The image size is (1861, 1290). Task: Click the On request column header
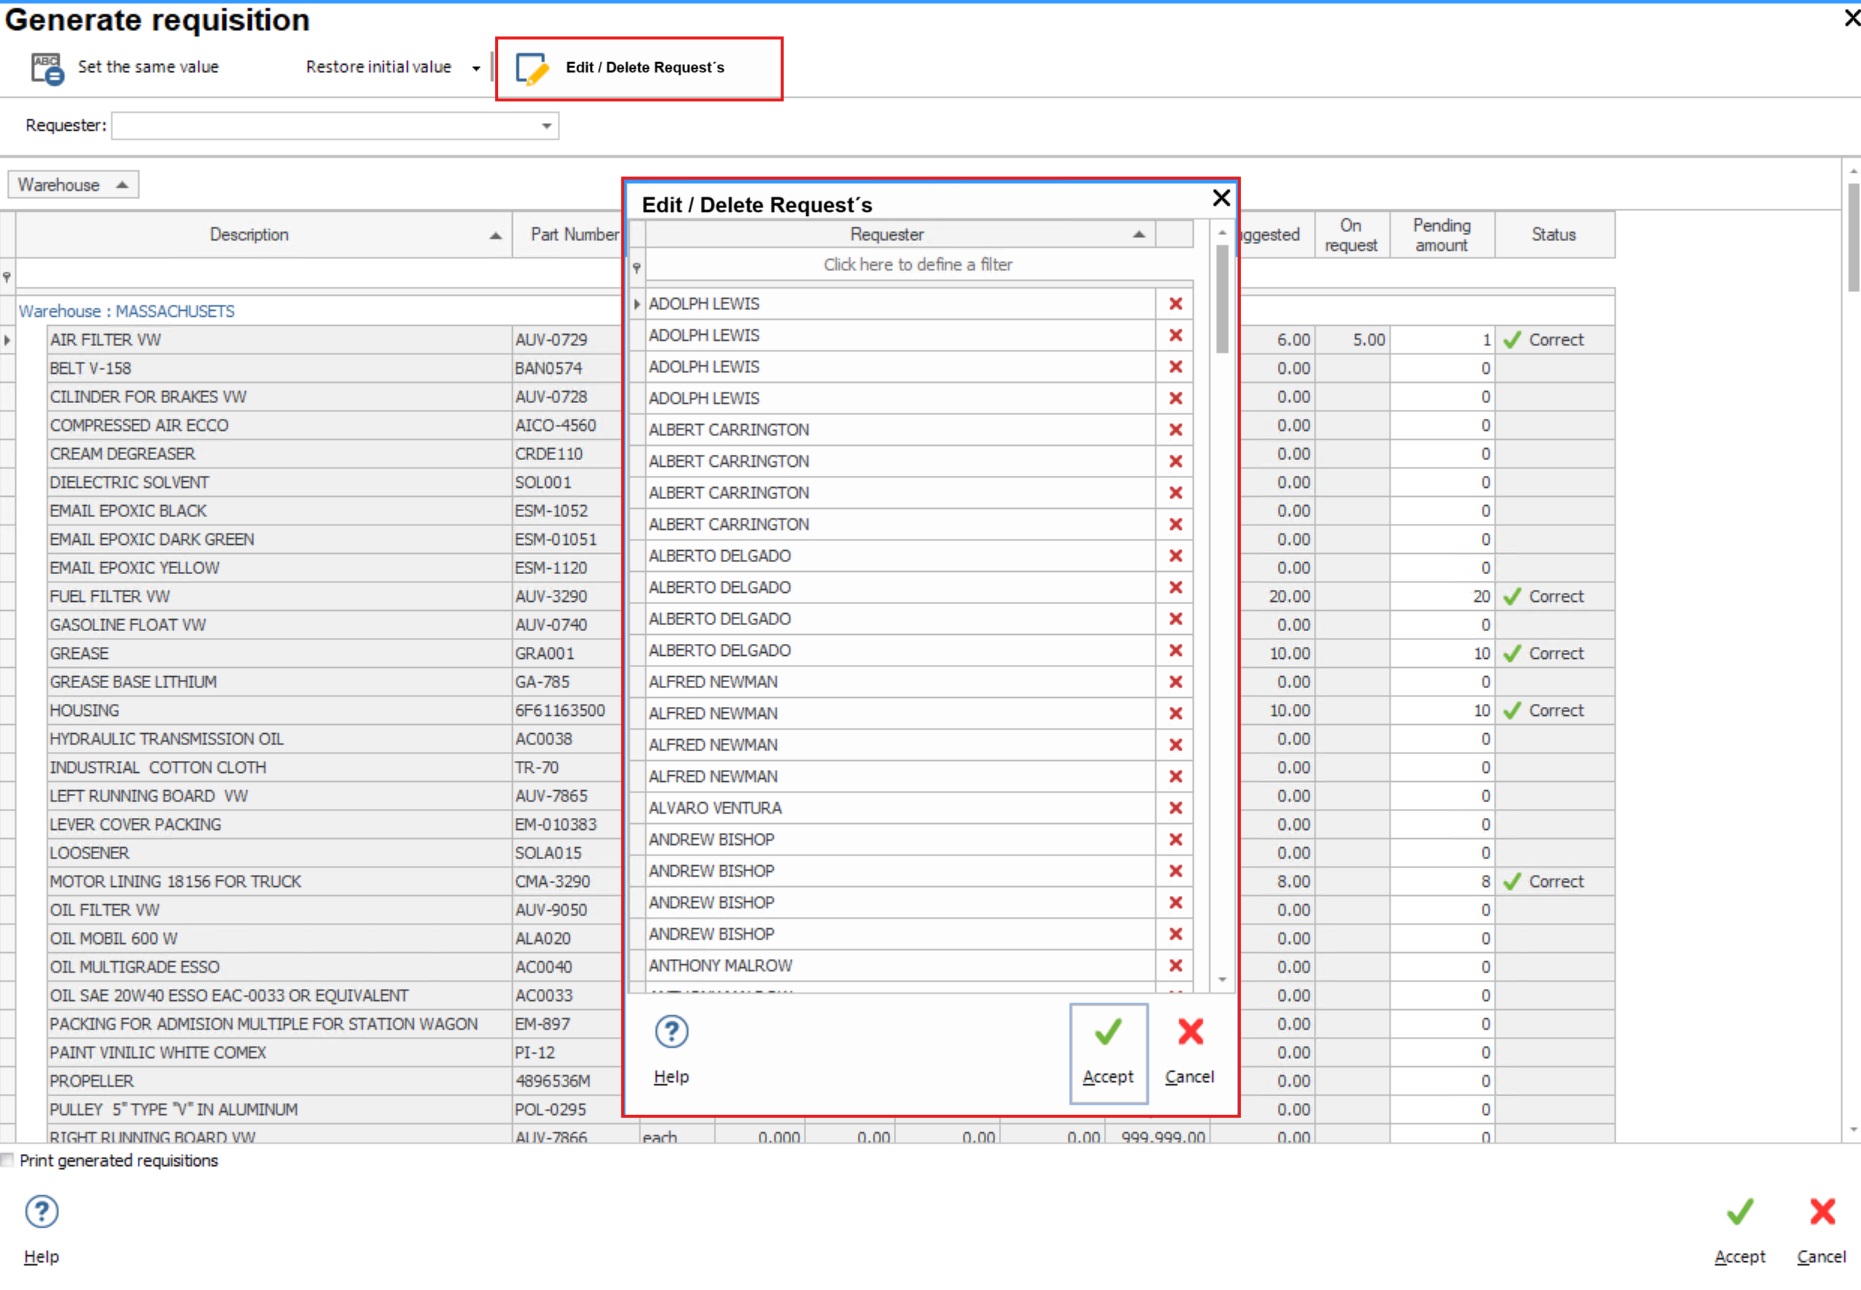(x=1351, y=235)
